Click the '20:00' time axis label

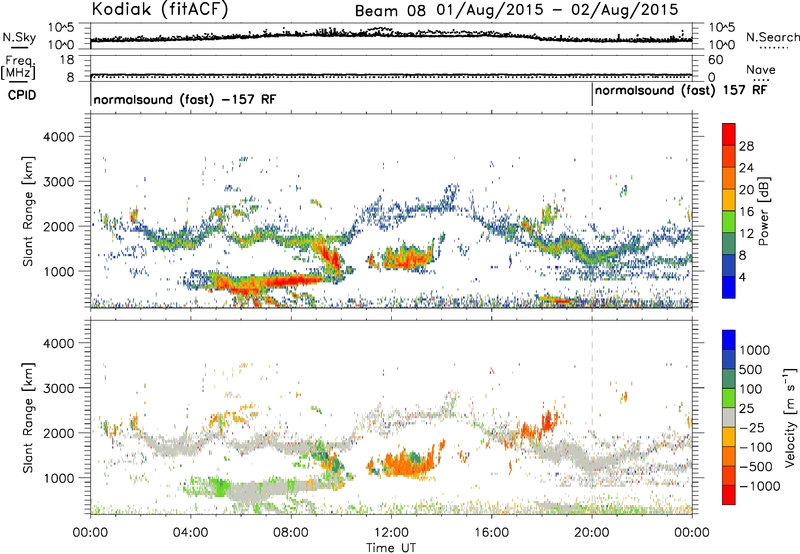[592, 533]
